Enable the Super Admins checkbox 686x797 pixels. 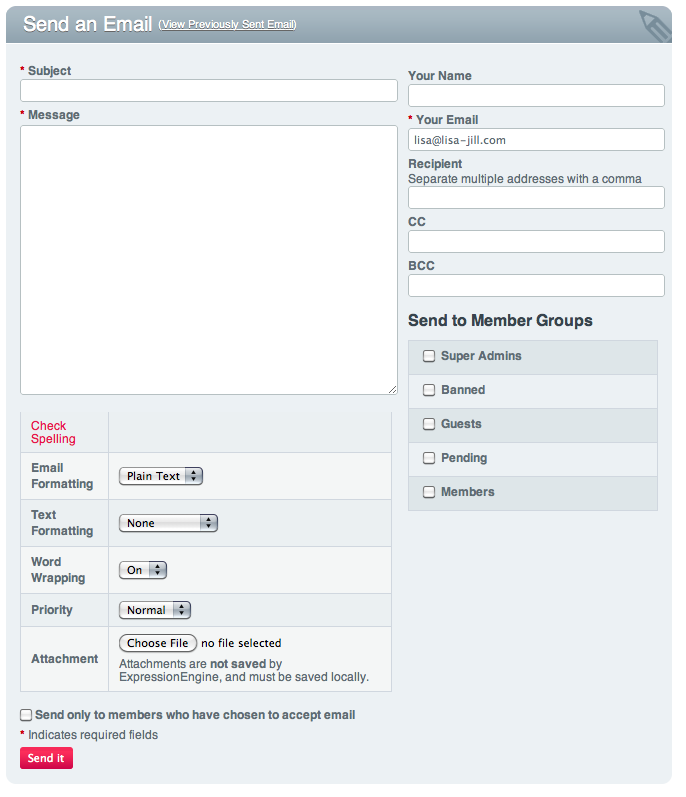429,356
